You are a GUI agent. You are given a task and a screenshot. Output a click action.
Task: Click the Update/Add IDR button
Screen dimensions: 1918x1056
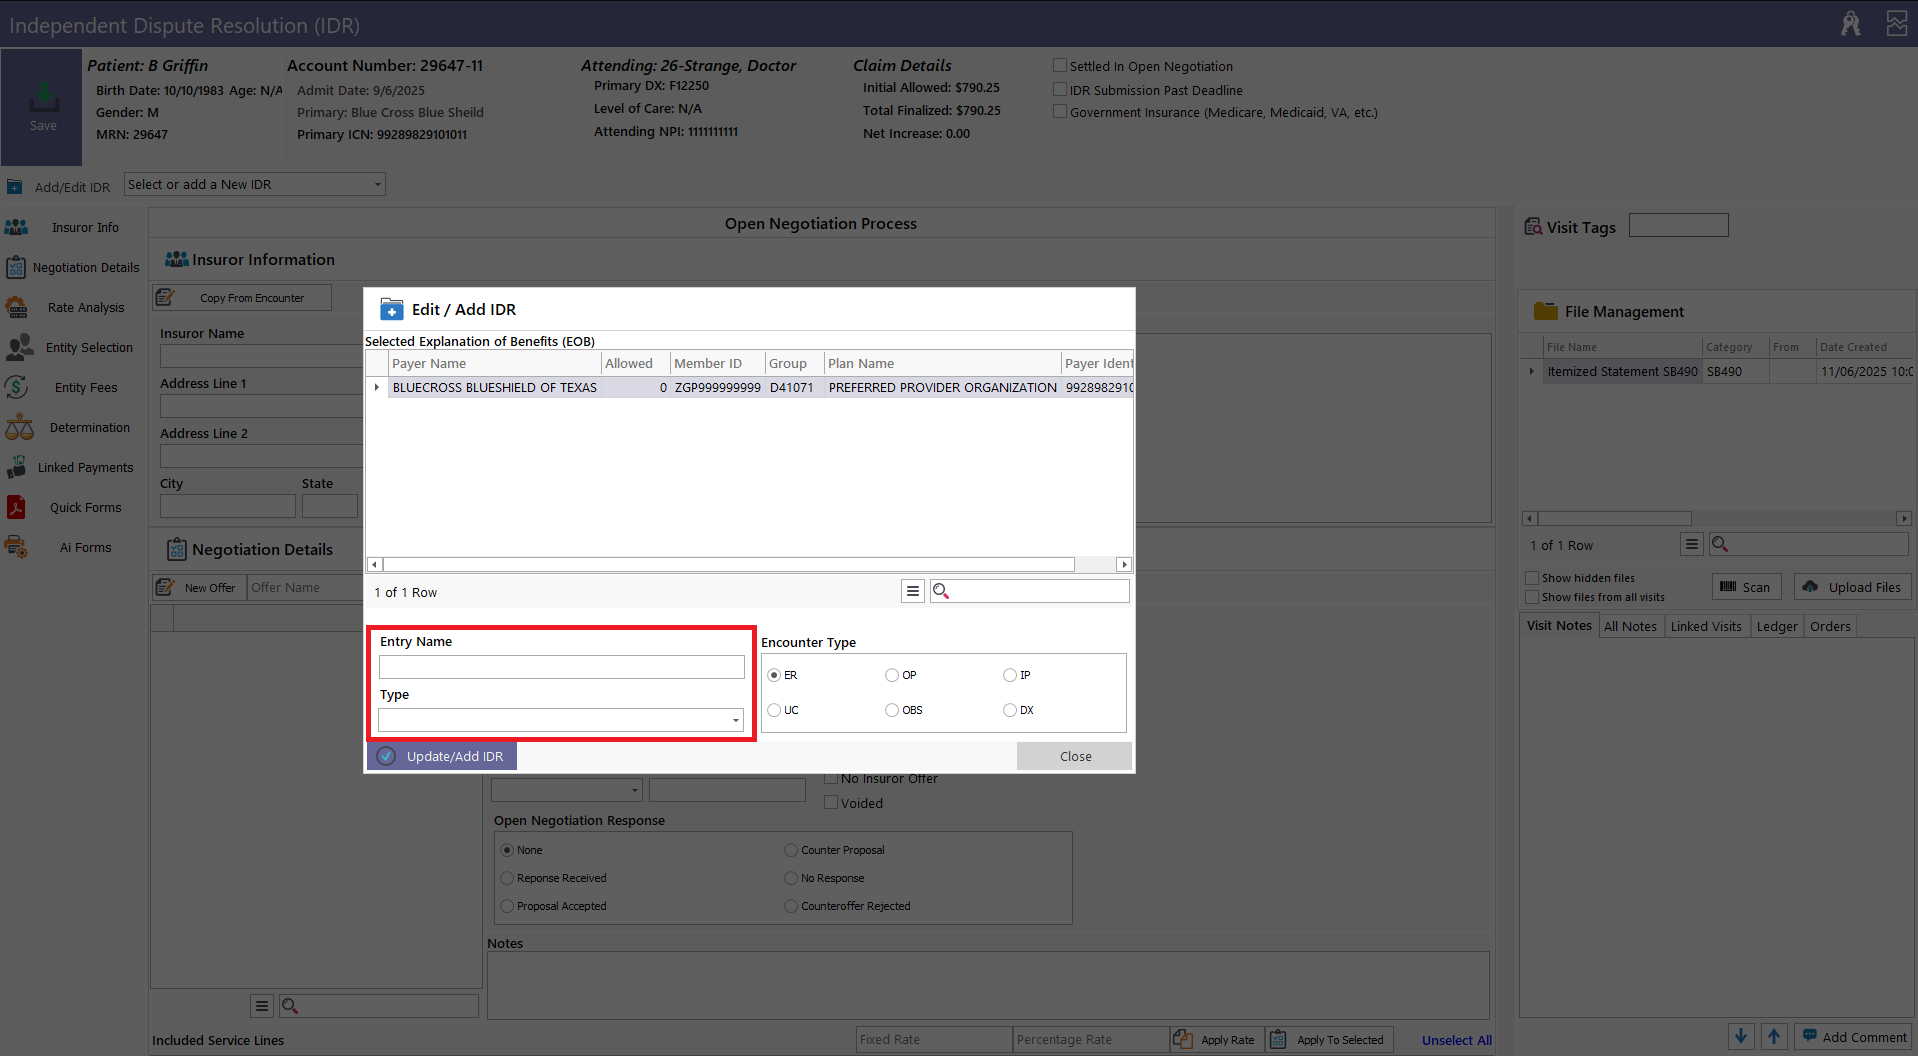tap(442, 757)
